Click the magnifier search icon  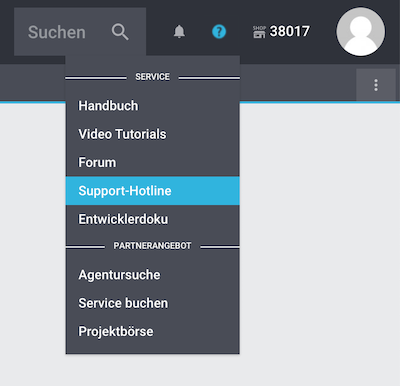[120, 32]
